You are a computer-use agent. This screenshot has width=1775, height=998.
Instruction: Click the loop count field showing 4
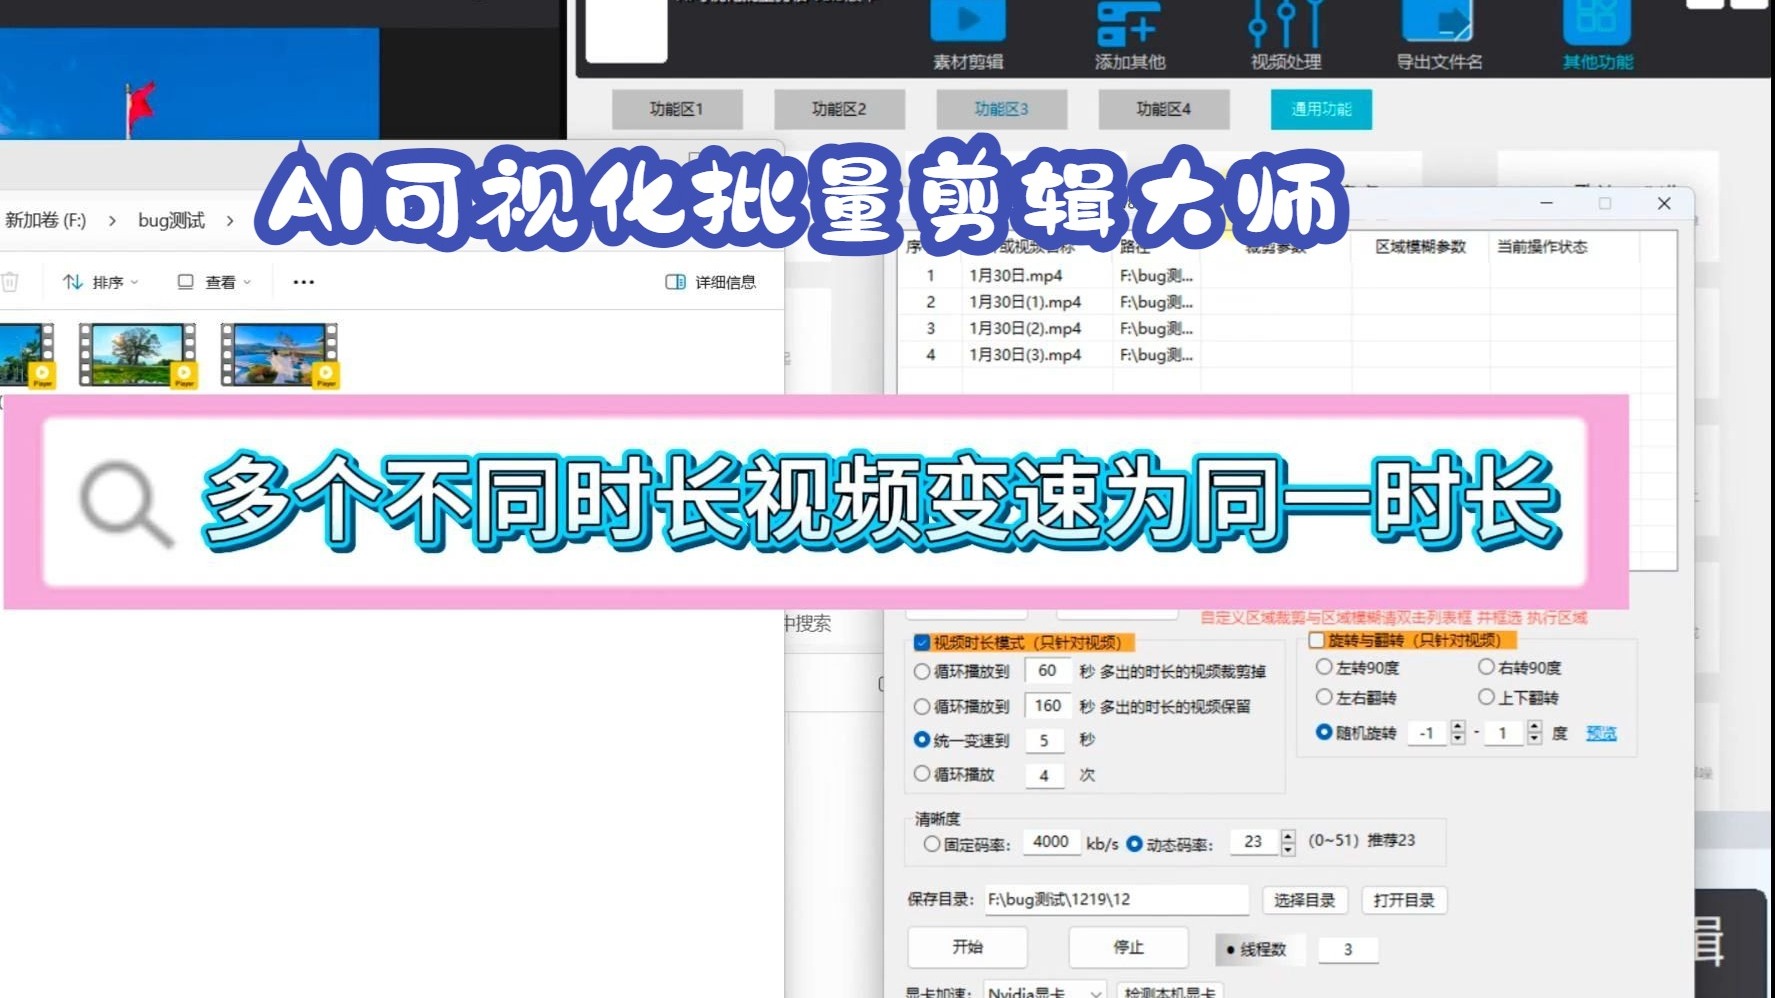coord(1044,775)
